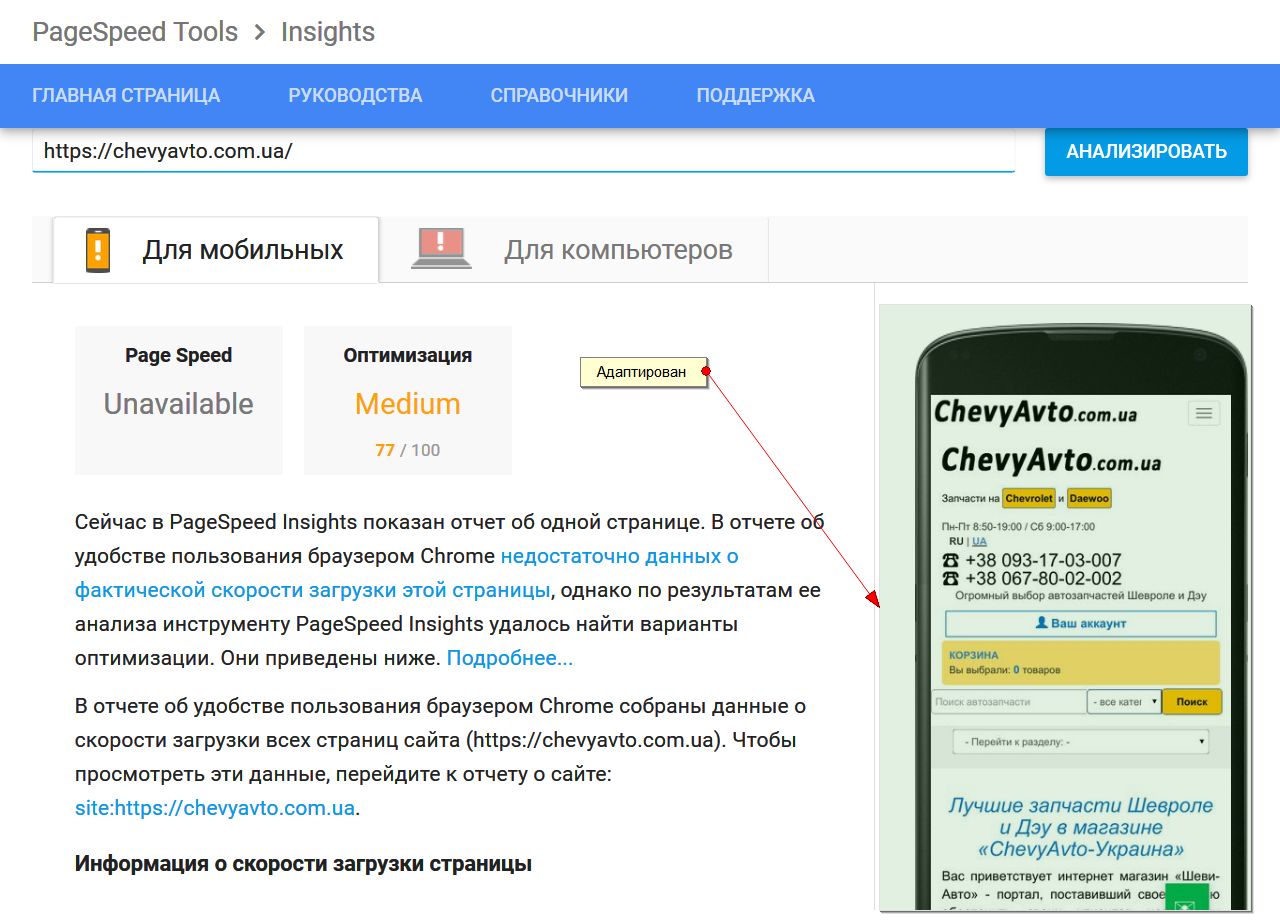Click the laptop icon on the desktop tab
This screenshot has width=1280, height=921.
tap(441, 249)
